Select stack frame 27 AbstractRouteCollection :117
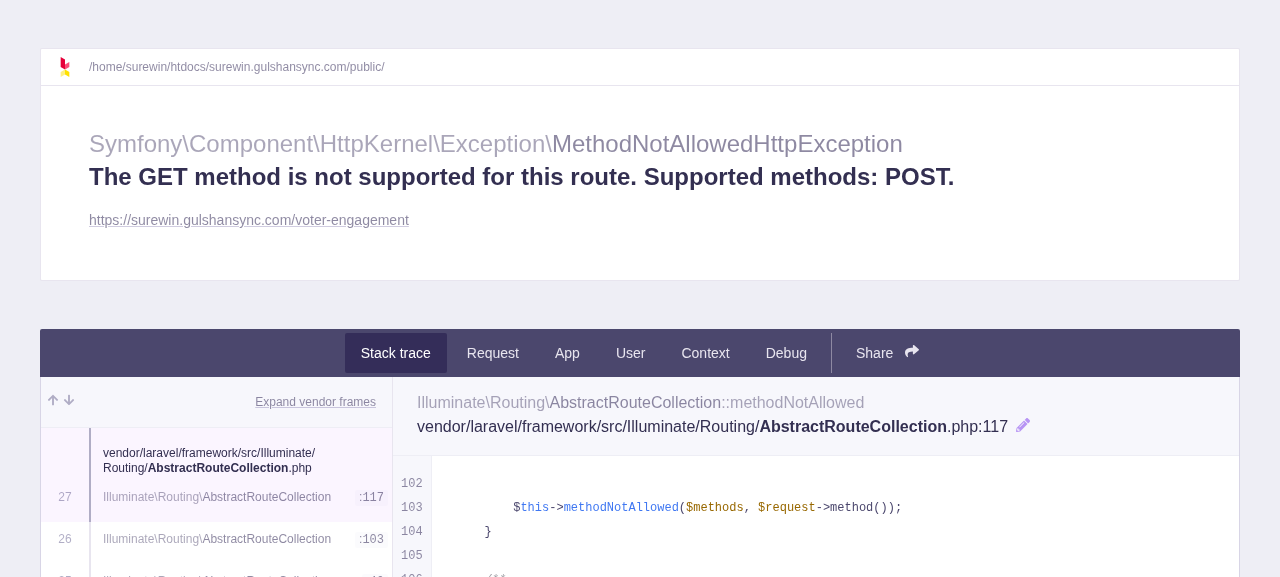The height and width of the screenshot is (577, 1280). (216, 475)
